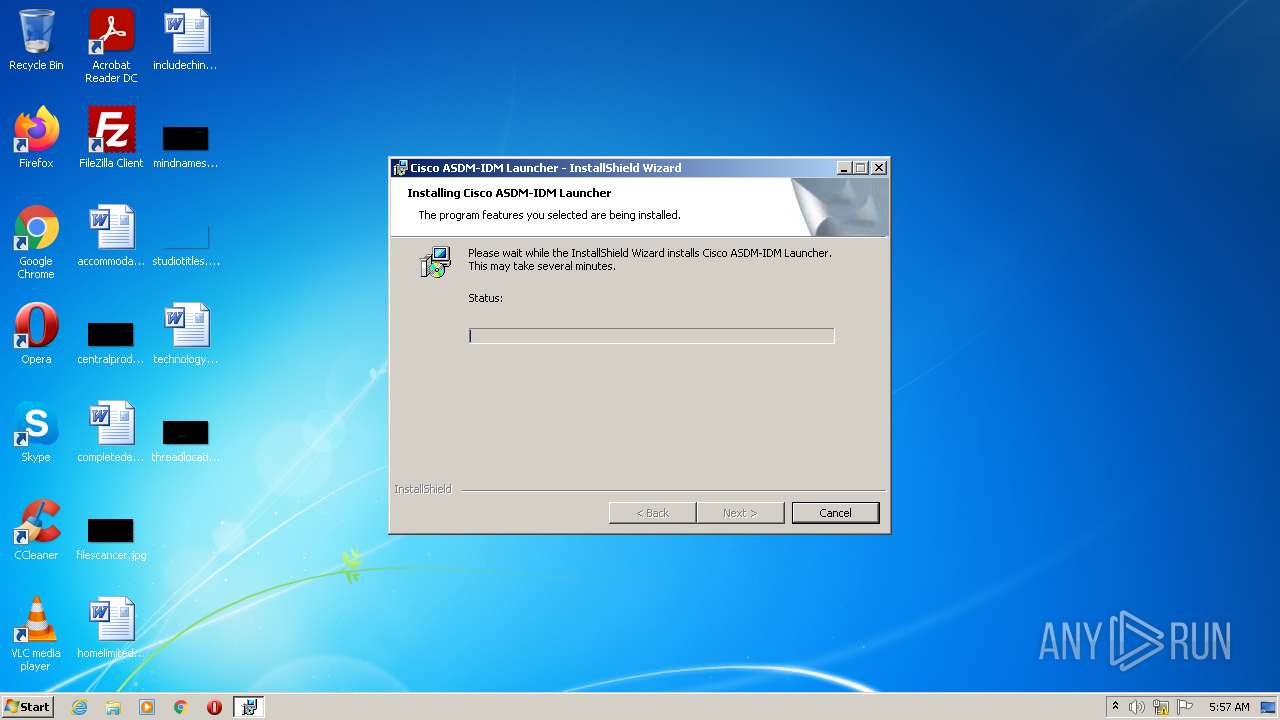This screenshot has height=720, width=1280.
Task: Launch VLC media player shortcut
Action: [x=36, y=635]
